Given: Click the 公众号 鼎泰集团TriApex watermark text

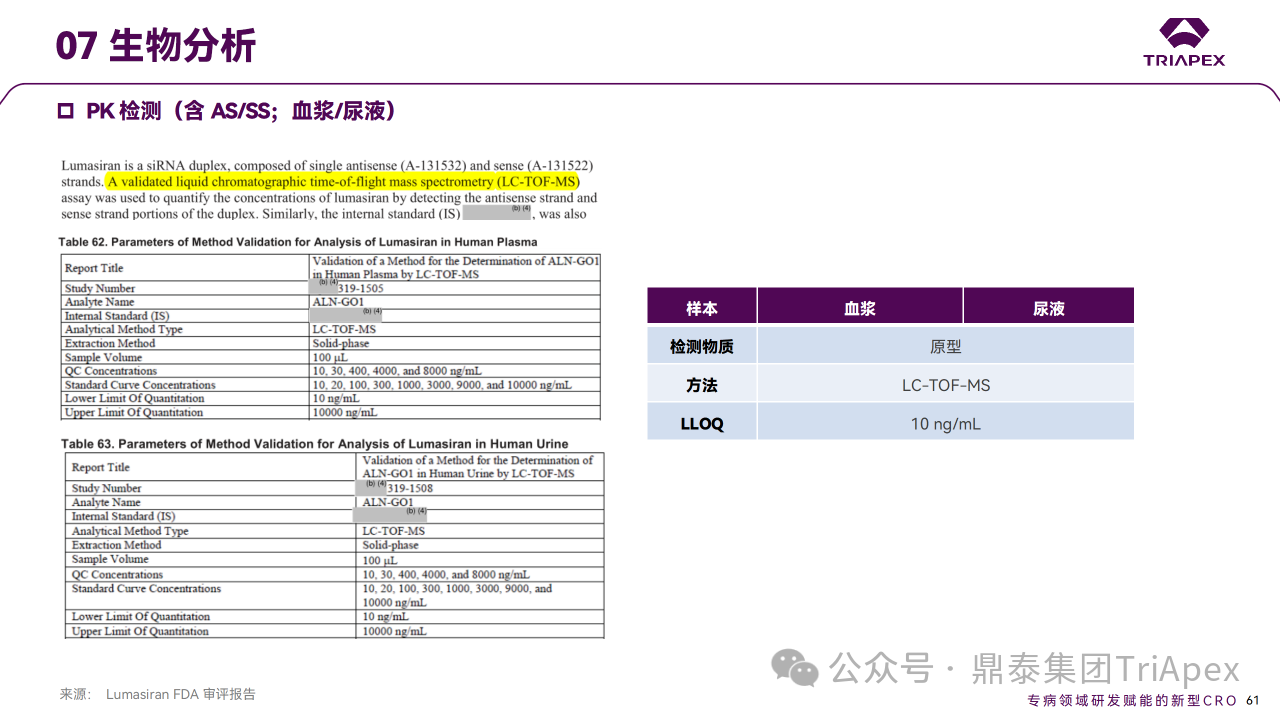Looking at the screenshot, I should 1035,668.
